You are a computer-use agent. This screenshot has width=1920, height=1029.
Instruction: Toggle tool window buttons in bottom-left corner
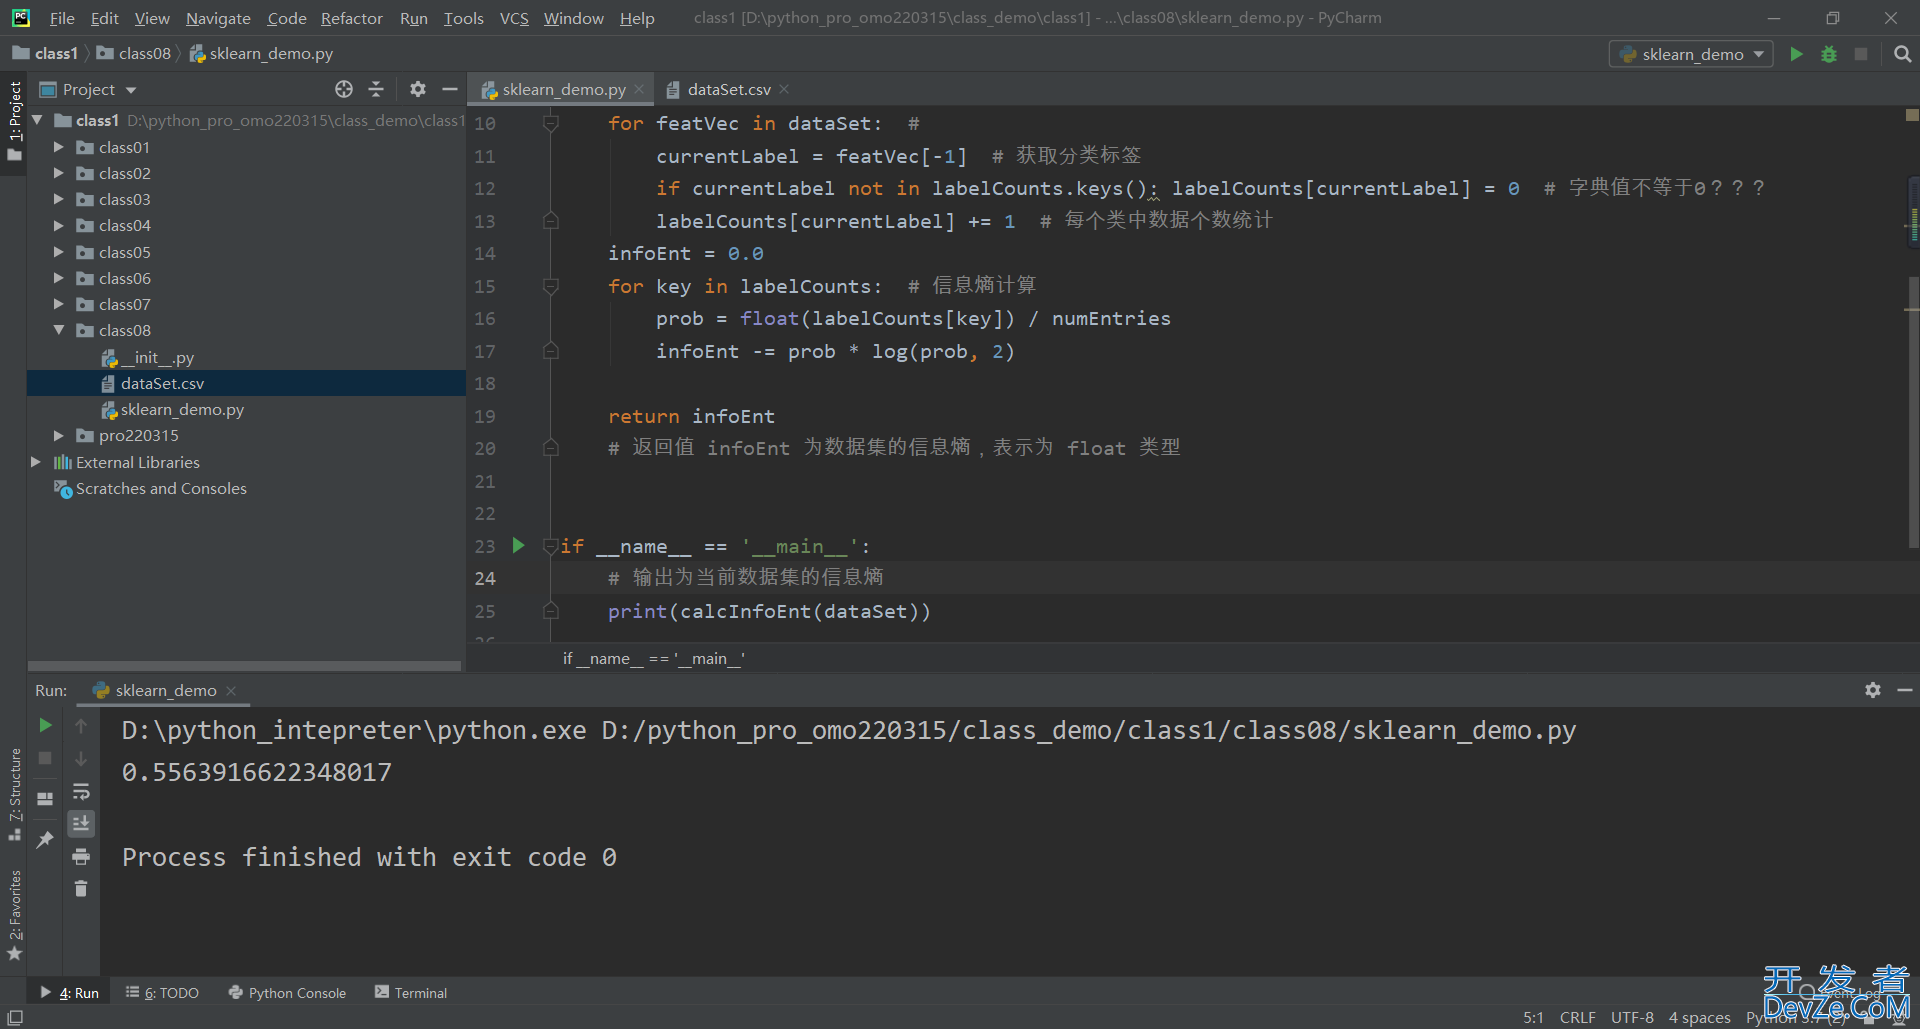click(14, 1017)
